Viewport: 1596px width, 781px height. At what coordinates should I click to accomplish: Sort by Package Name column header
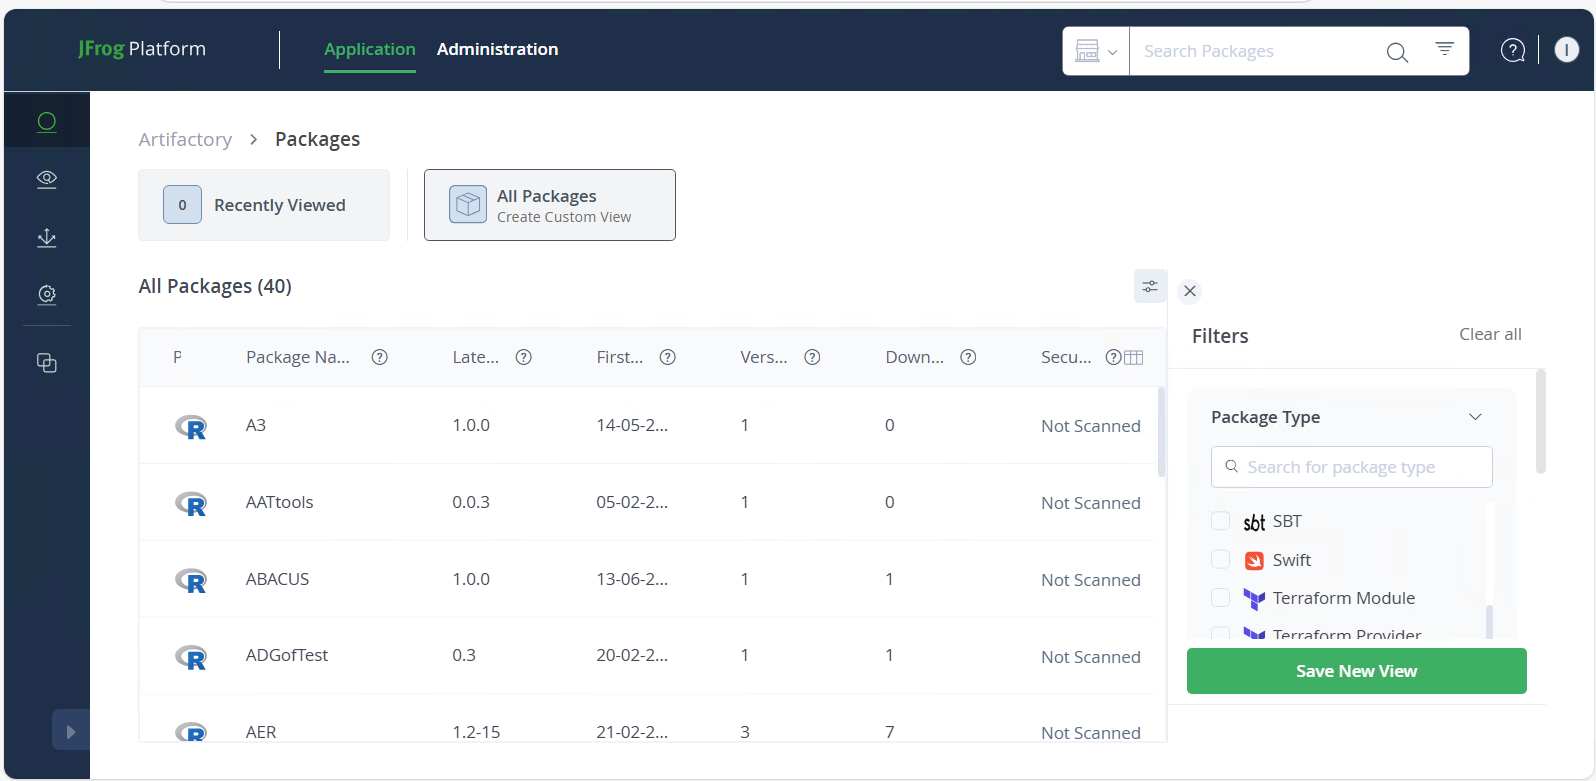298,357
